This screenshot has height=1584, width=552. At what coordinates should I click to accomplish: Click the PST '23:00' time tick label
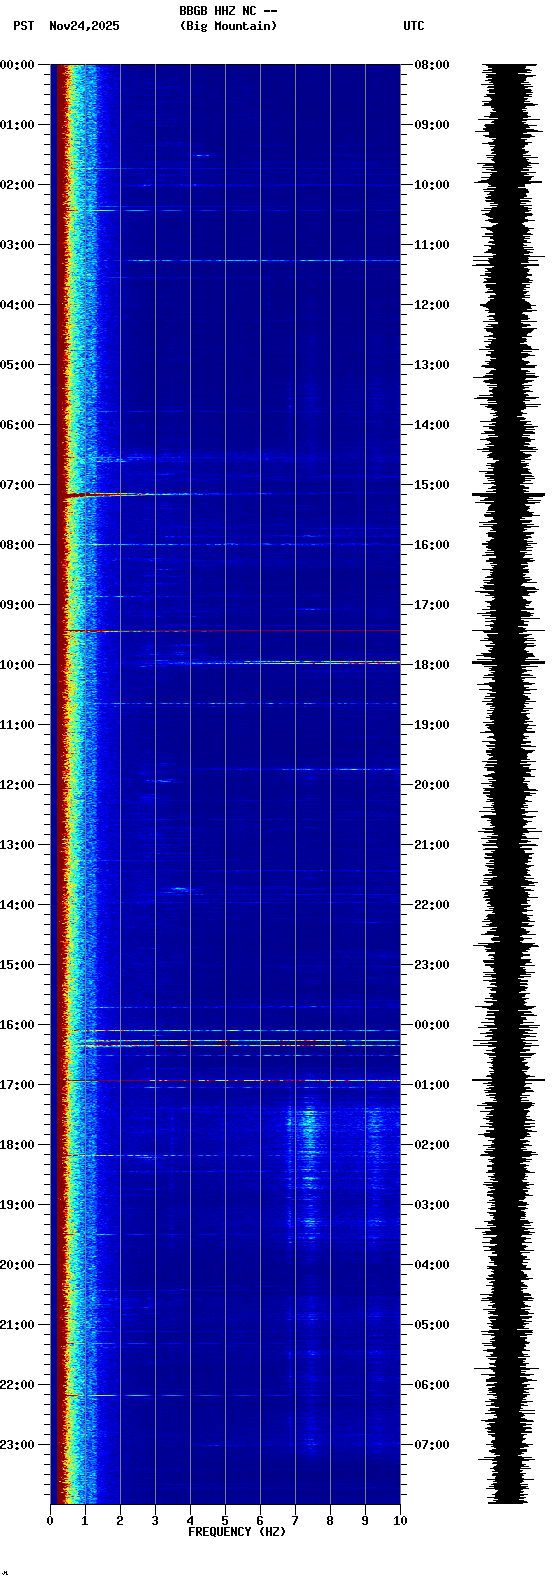(x=17, y=1445)
